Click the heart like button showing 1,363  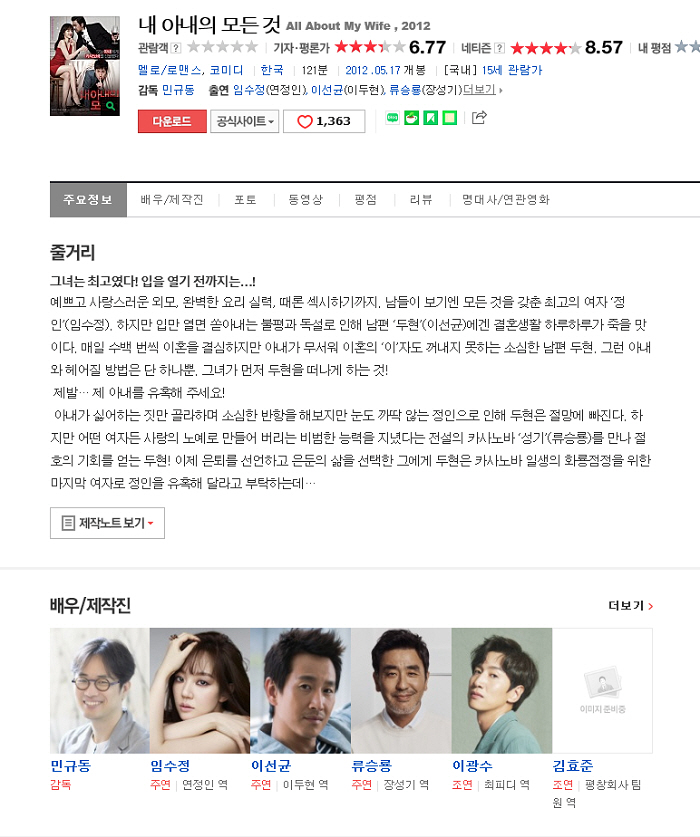tap(324, 121)
